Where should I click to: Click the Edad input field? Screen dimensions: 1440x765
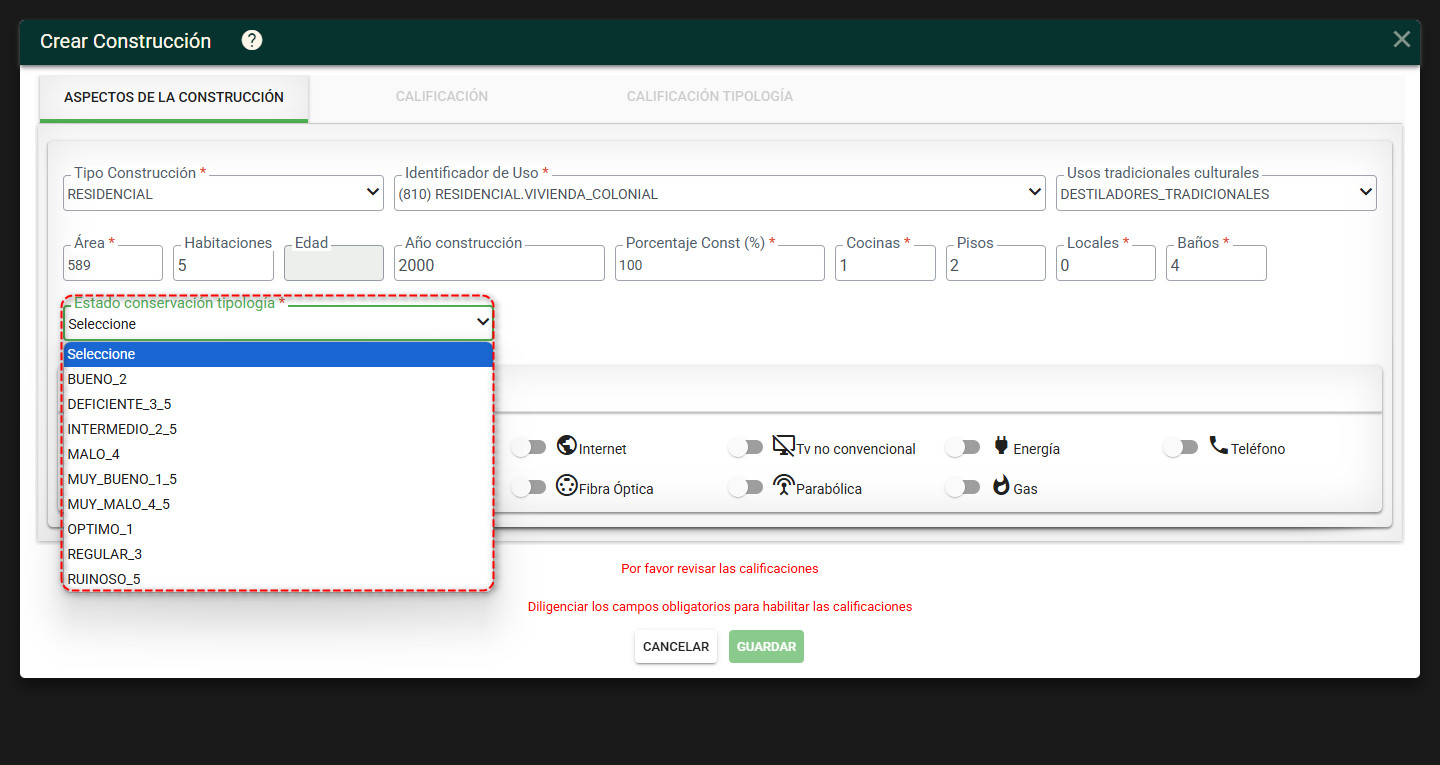pyautogui.click(x=334, y=264)
